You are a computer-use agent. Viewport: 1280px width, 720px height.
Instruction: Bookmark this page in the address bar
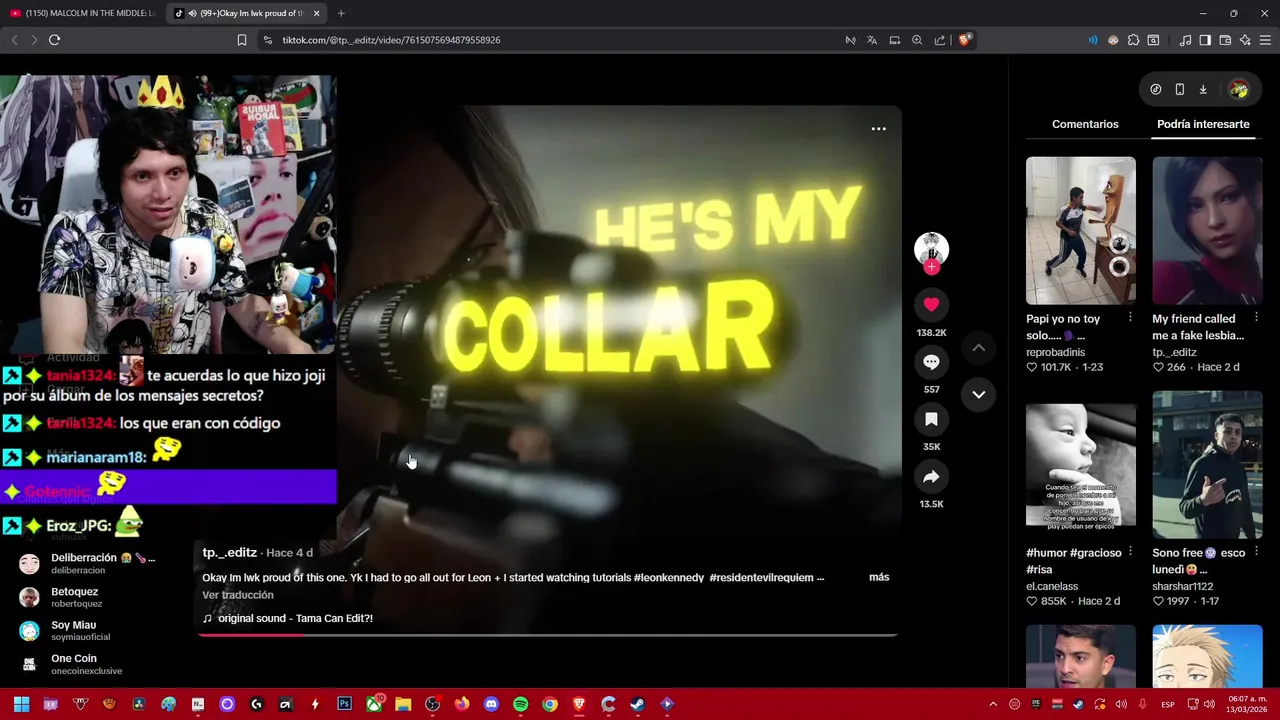[x=241, y=40]
